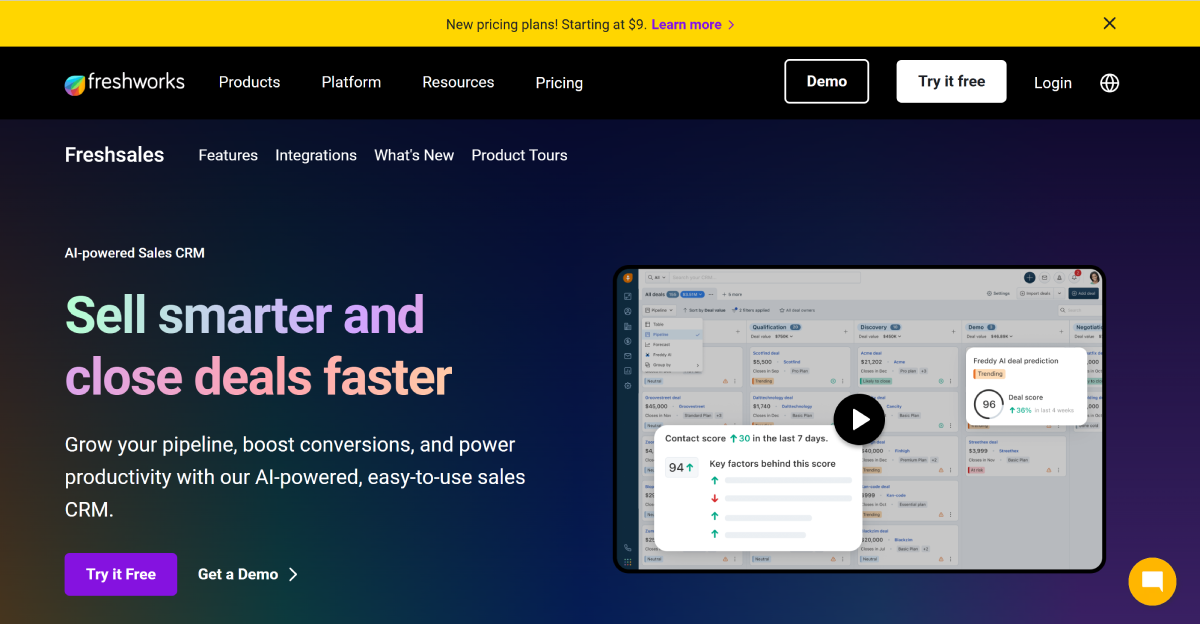Open Product Tours
Image resolution: width=1200 pixels, height=624 pixels.
[x=519, y=155]
